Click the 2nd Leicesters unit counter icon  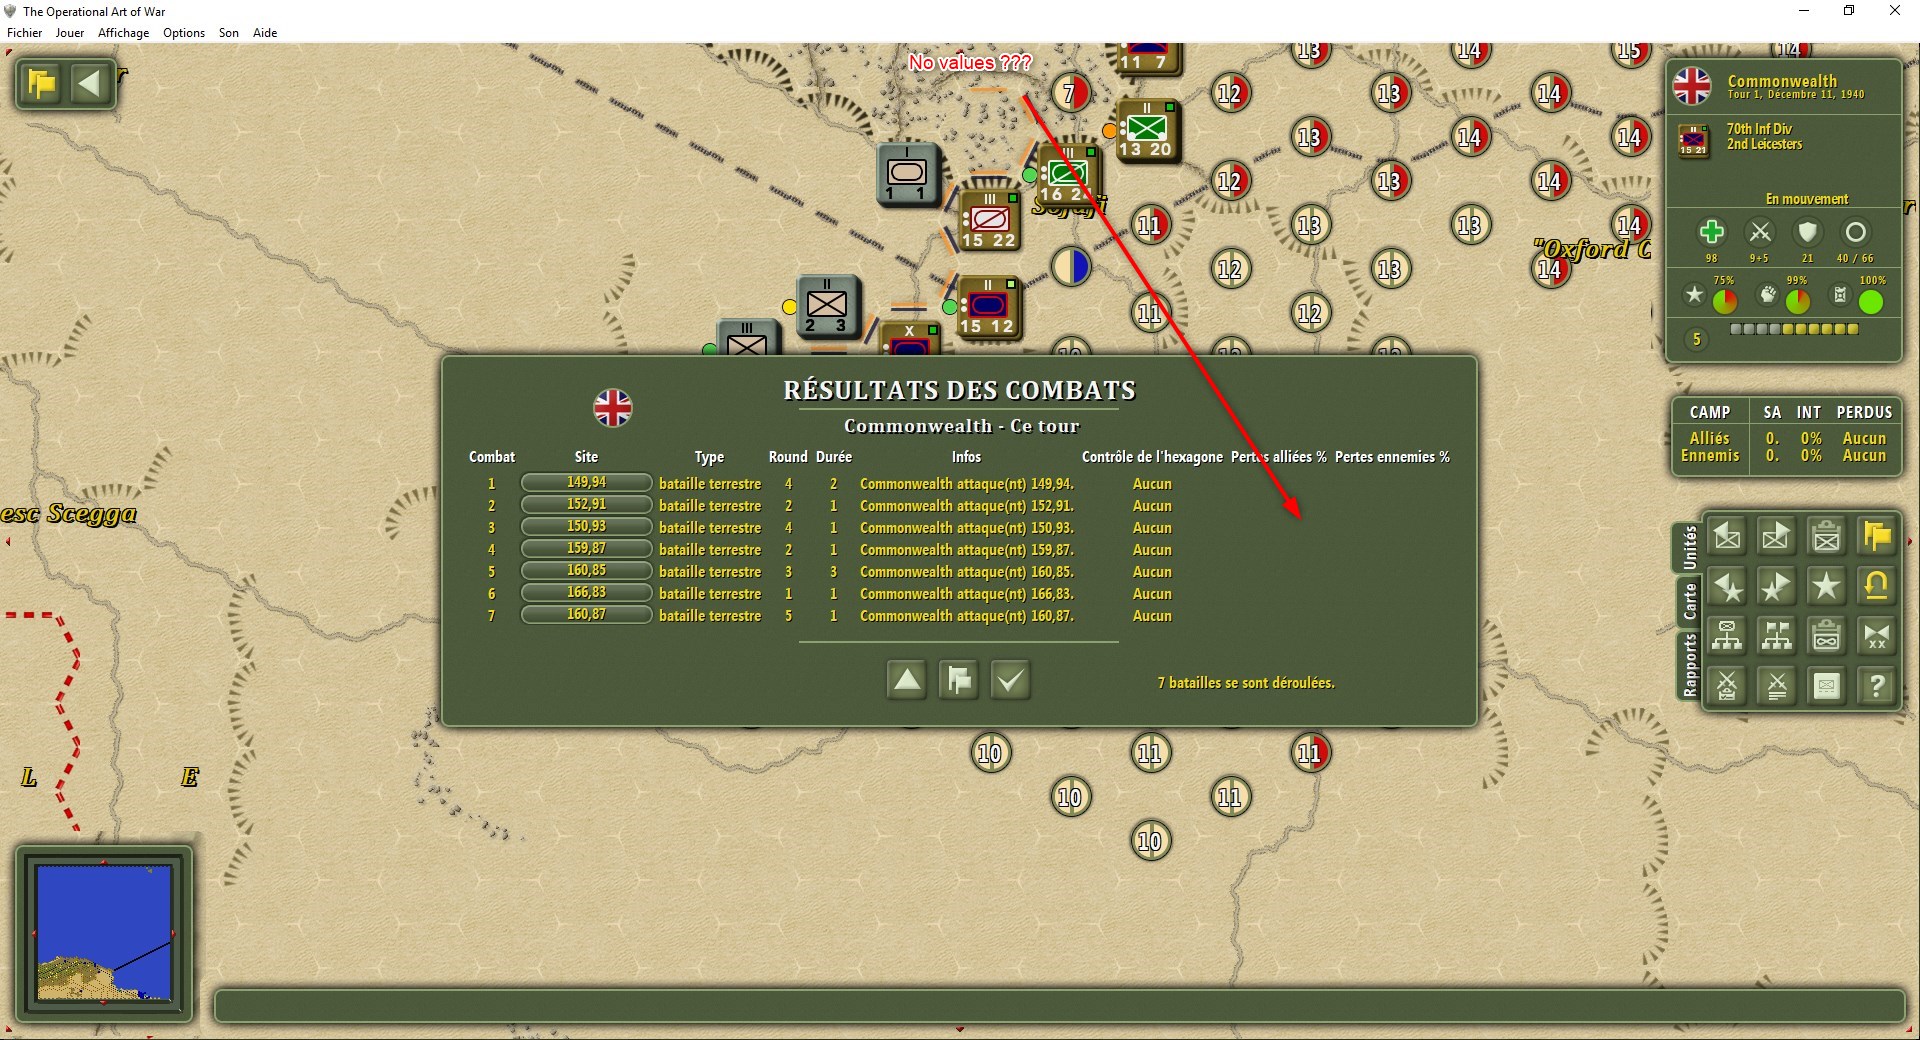click(1693, 140)
